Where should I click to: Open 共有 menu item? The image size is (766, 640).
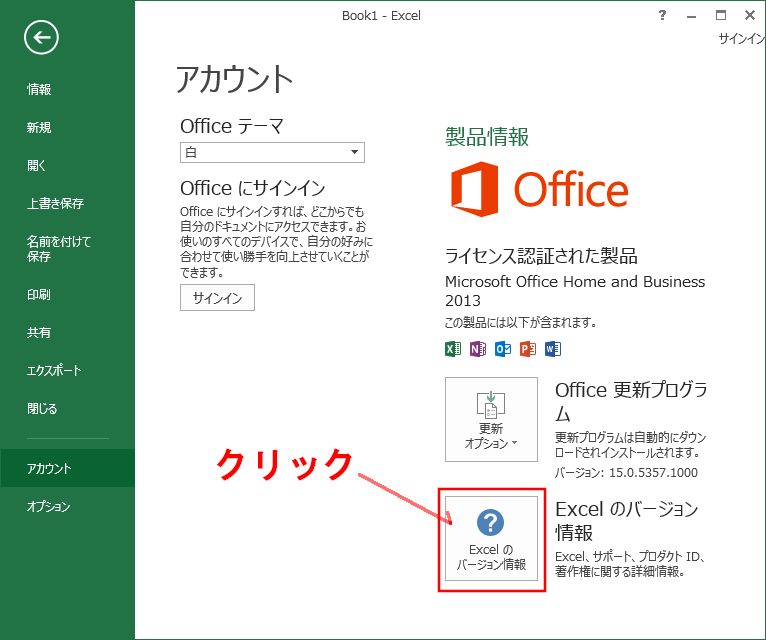pyautogui.click(x=39, y=333)
